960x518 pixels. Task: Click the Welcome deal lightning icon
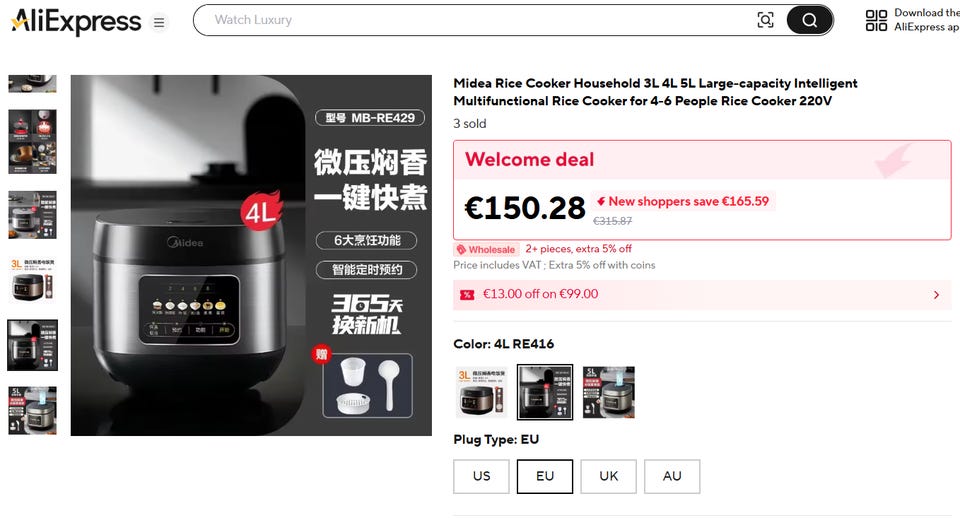[601, 201]
